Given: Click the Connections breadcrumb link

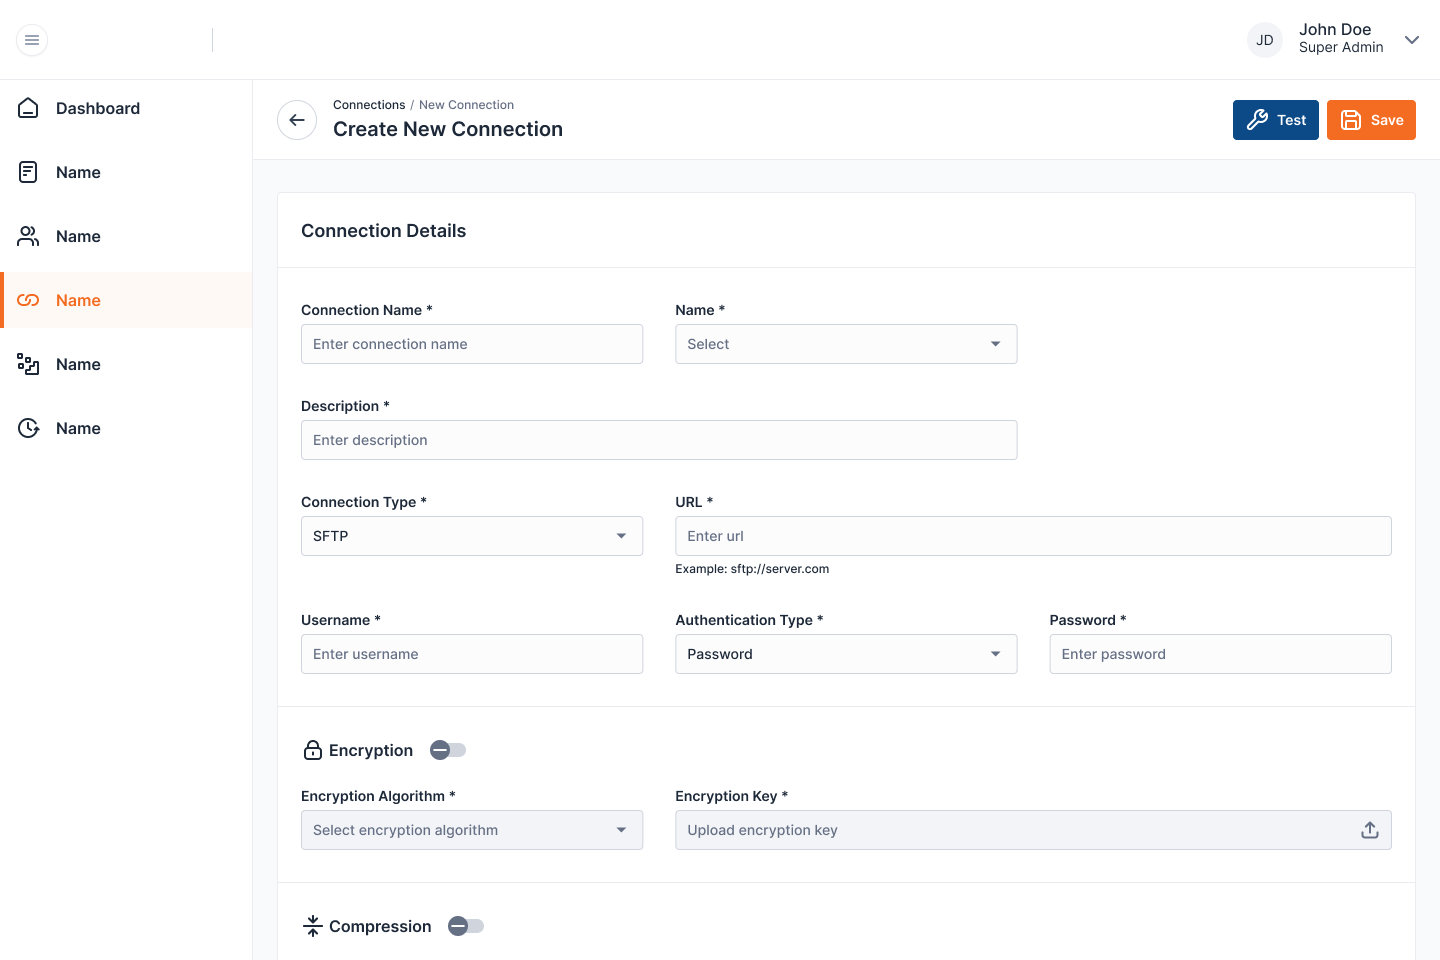Looking at the screenshot, I should click(369, 105).
